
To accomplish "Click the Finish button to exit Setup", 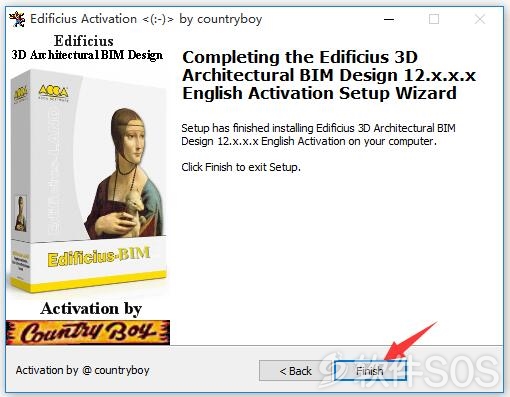I will point(370,371).
